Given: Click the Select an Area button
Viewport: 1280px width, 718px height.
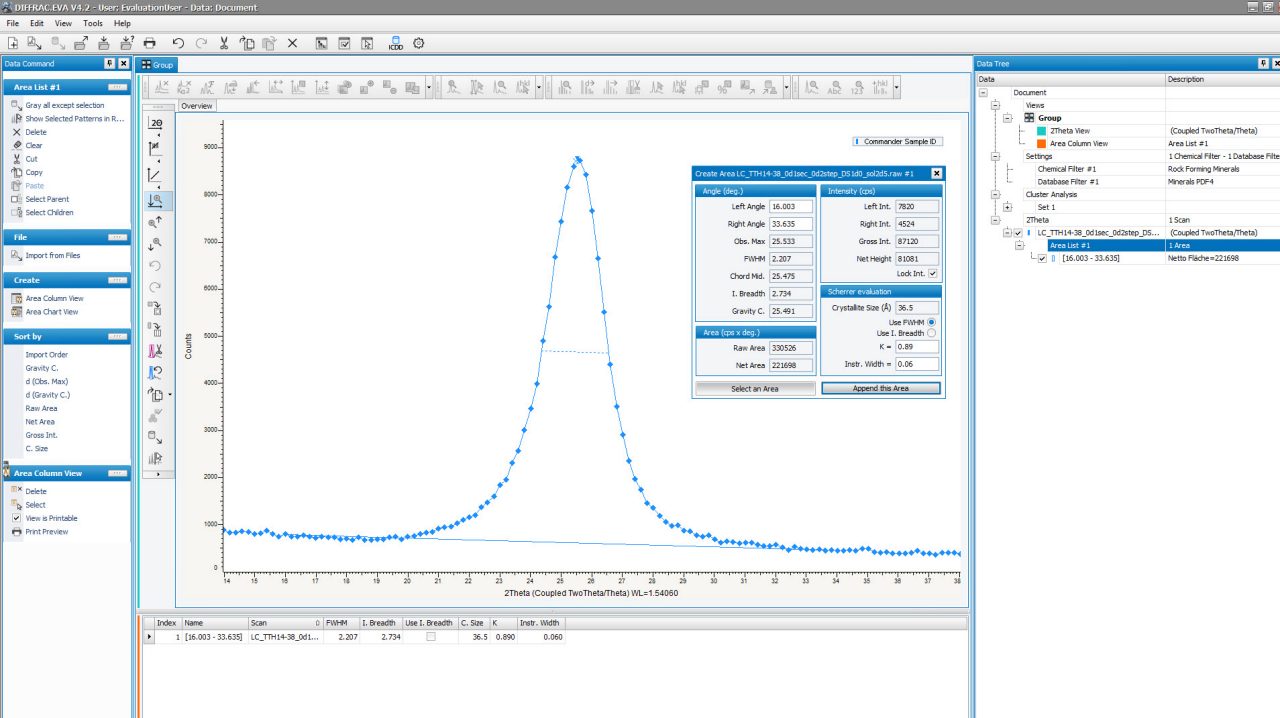Looking at the screenshot, I should (756, 388).
